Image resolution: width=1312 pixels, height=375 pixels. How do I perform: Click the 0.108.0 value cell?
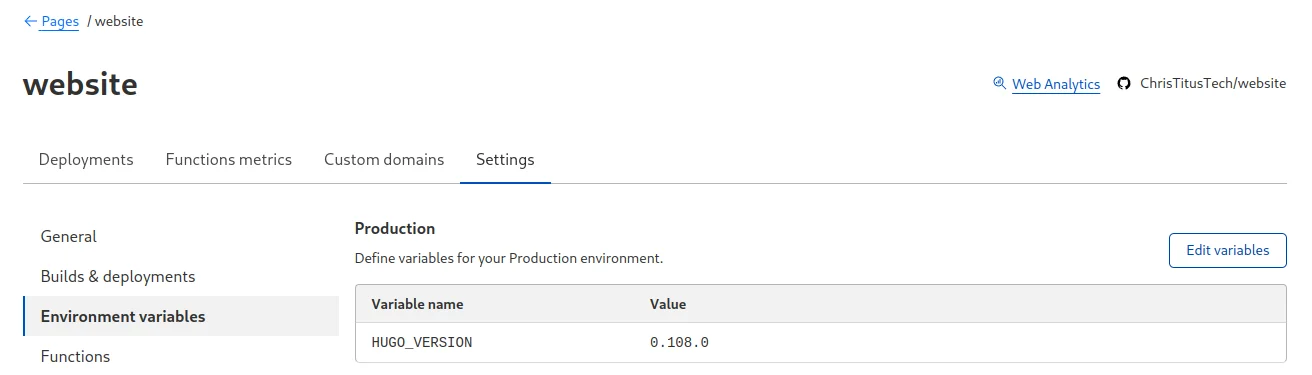680,342
